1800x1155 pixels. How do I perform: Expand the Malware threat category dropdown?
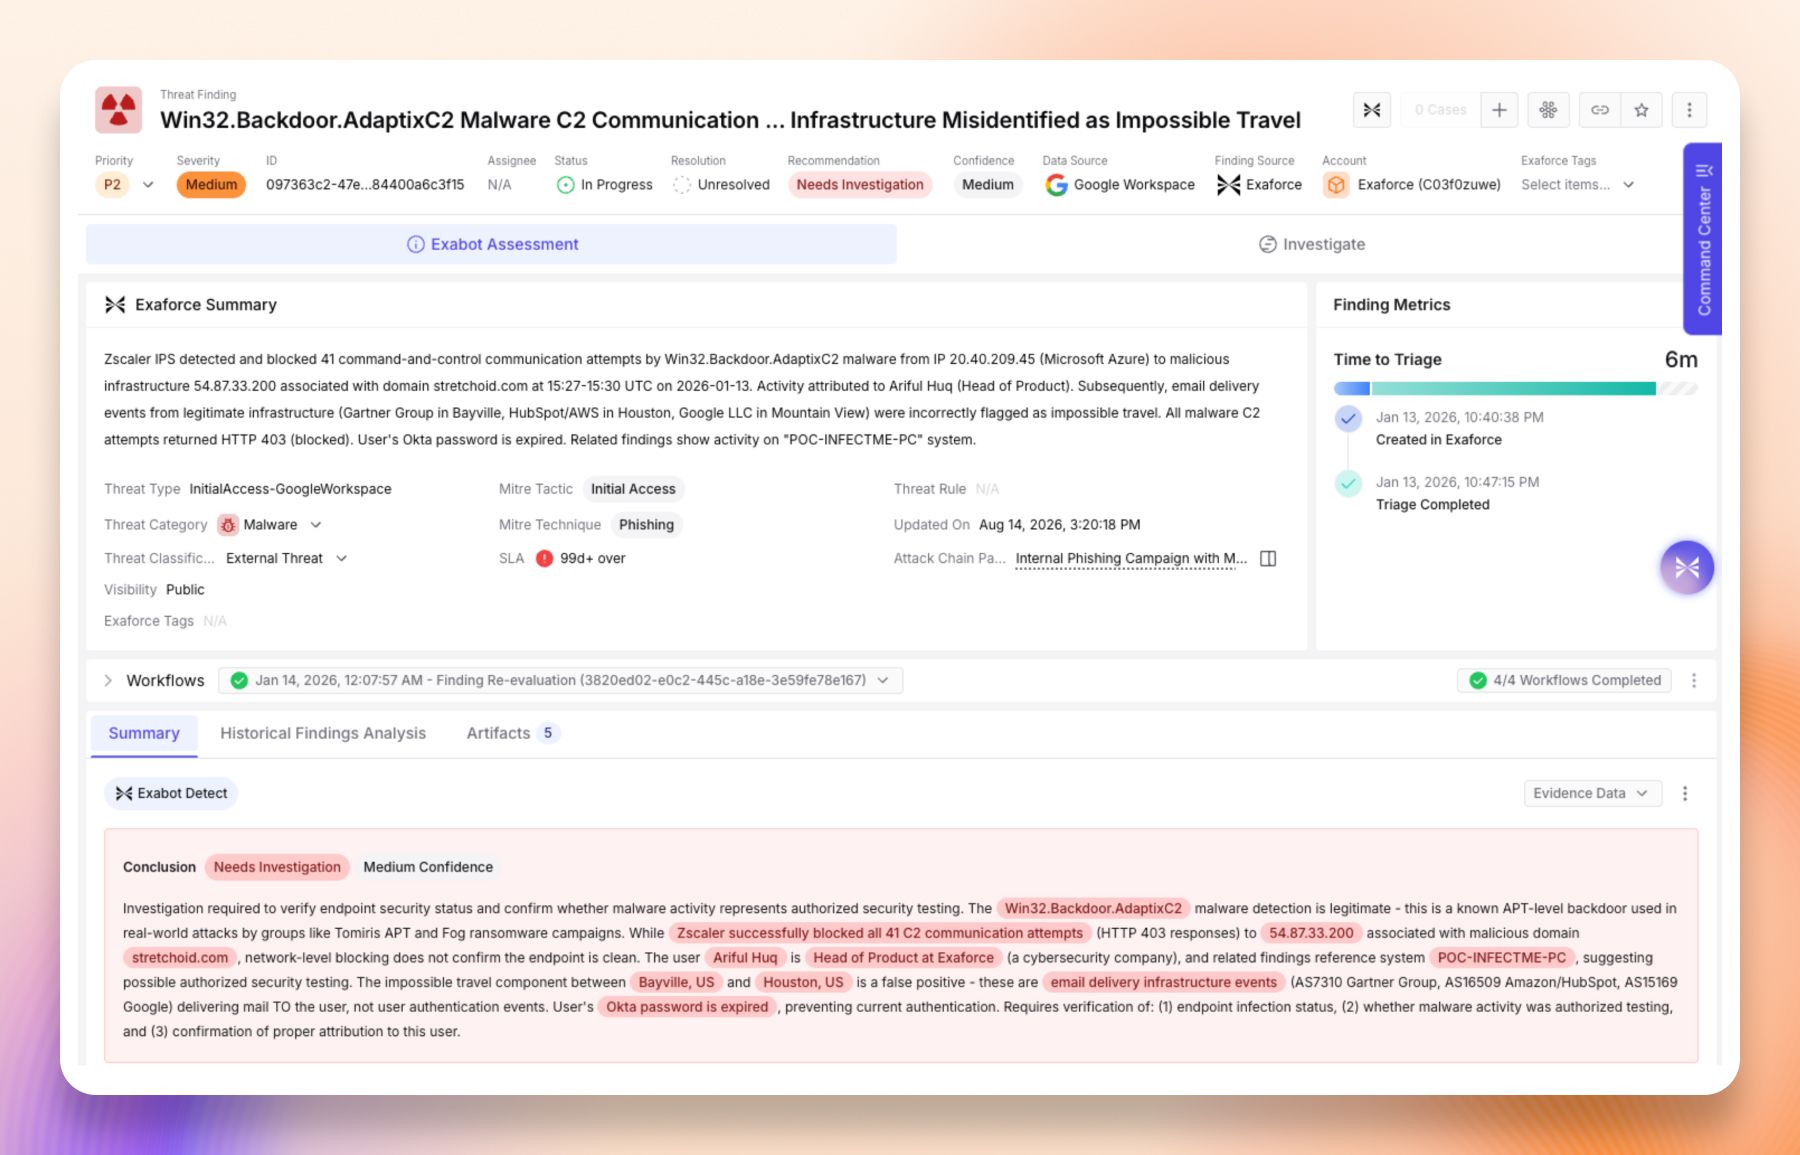pos(316,525)
